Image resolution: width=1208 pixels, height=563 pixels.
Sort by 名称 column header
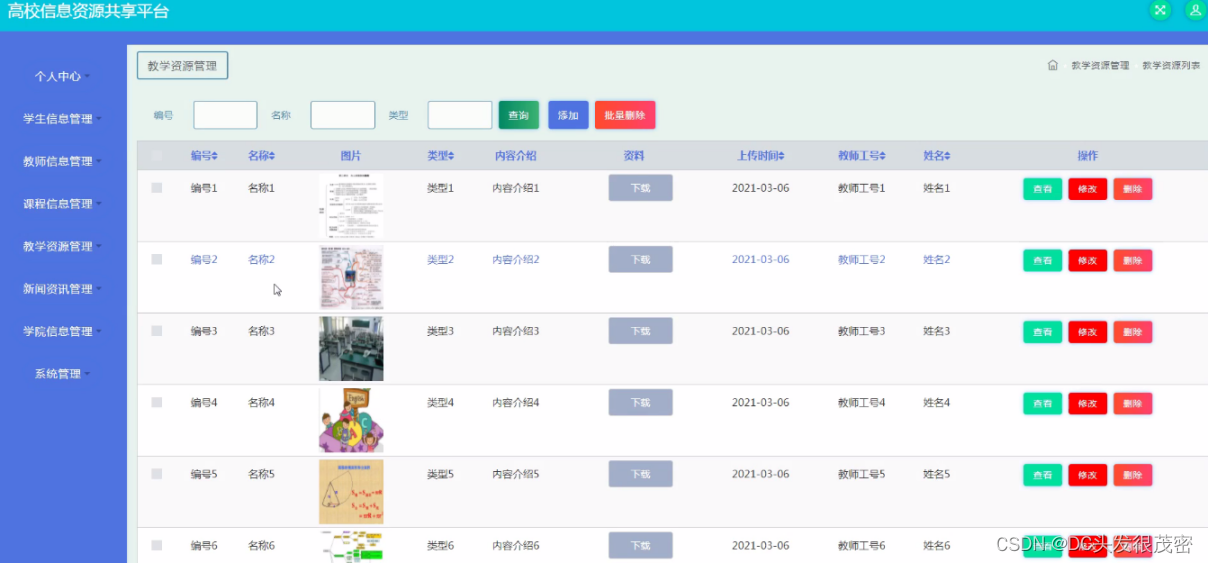point(261,156)
